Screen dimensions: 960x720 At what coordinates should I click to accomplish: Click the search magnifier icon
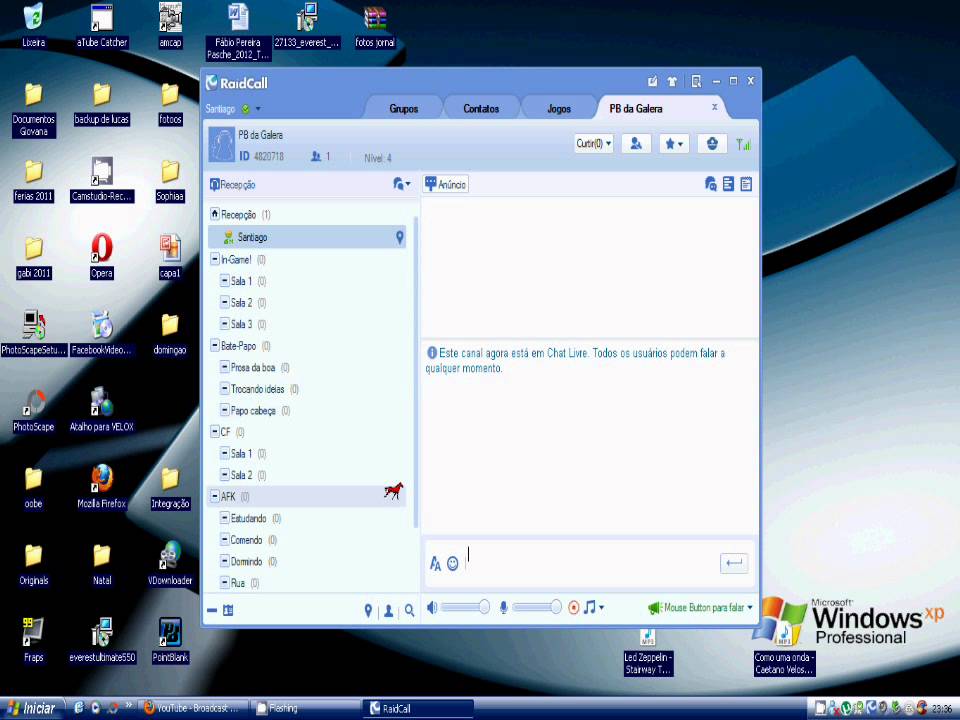point(410,610)
